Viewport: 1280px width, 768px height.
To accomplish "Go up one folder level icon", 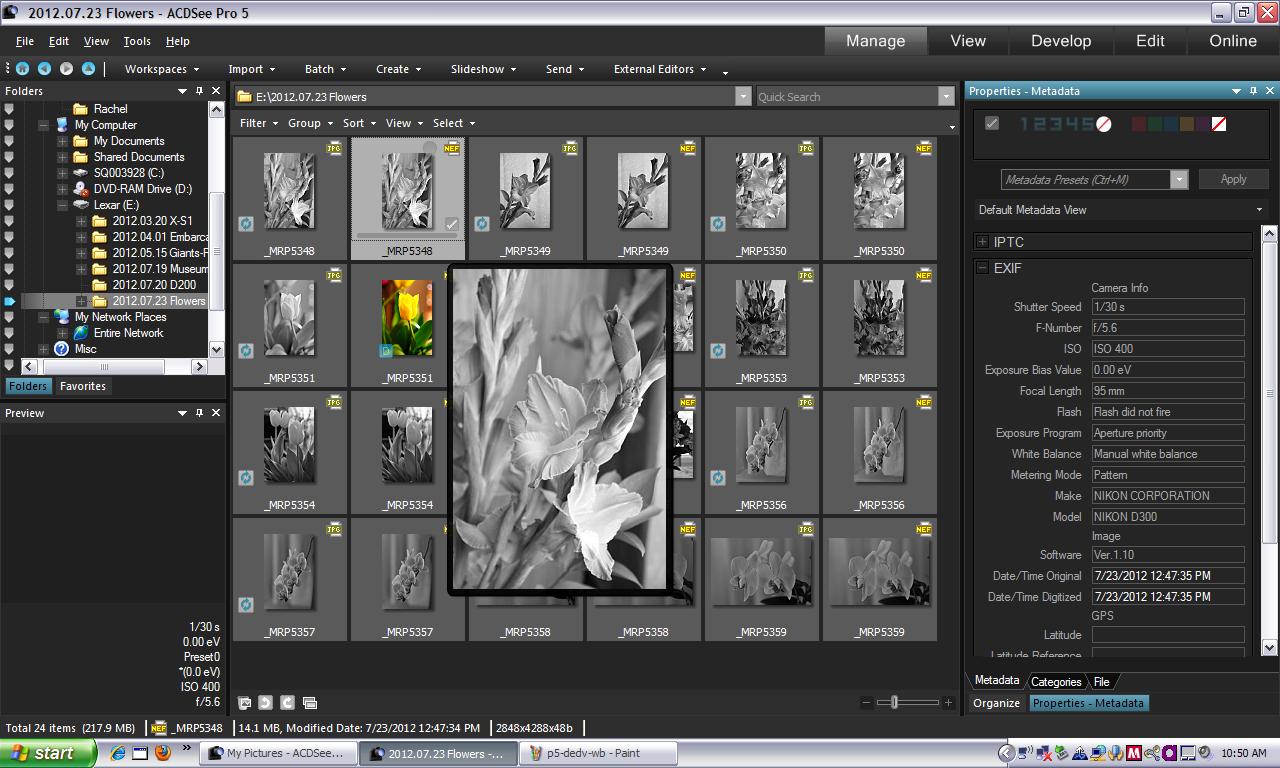I will coord(88,69).
